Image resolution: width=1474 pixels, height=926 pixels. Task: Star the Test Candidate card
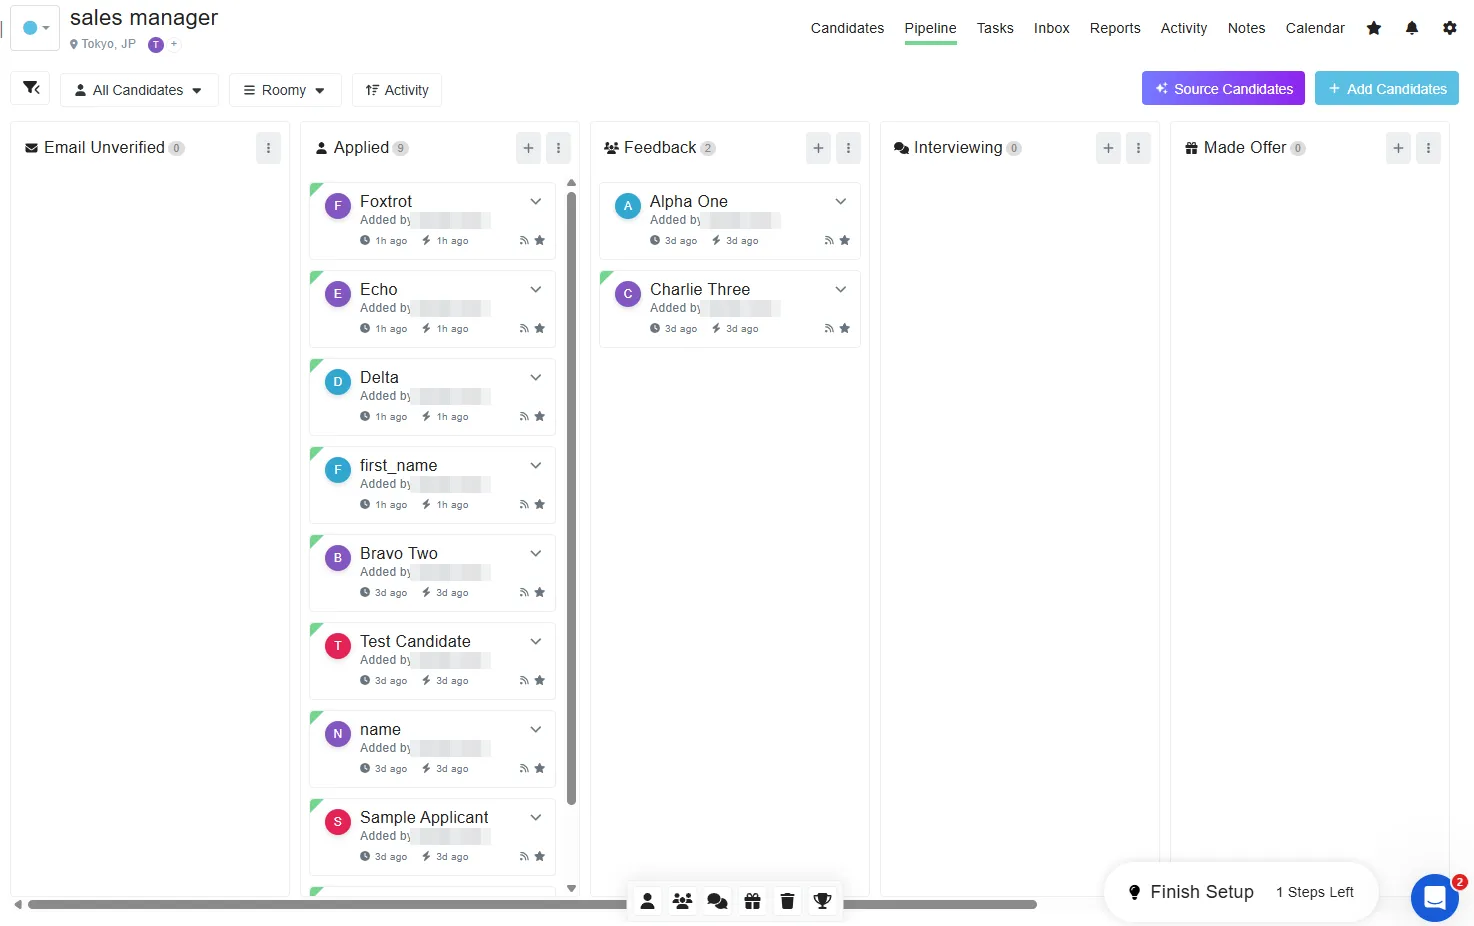click(540, 680)
